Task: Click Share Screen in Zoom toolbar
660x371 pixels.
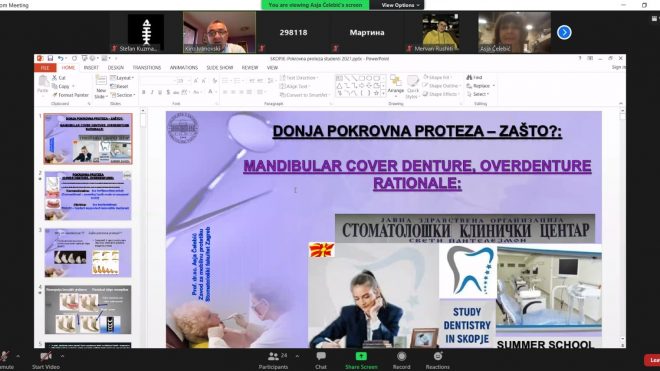Action: click(361, 360)
